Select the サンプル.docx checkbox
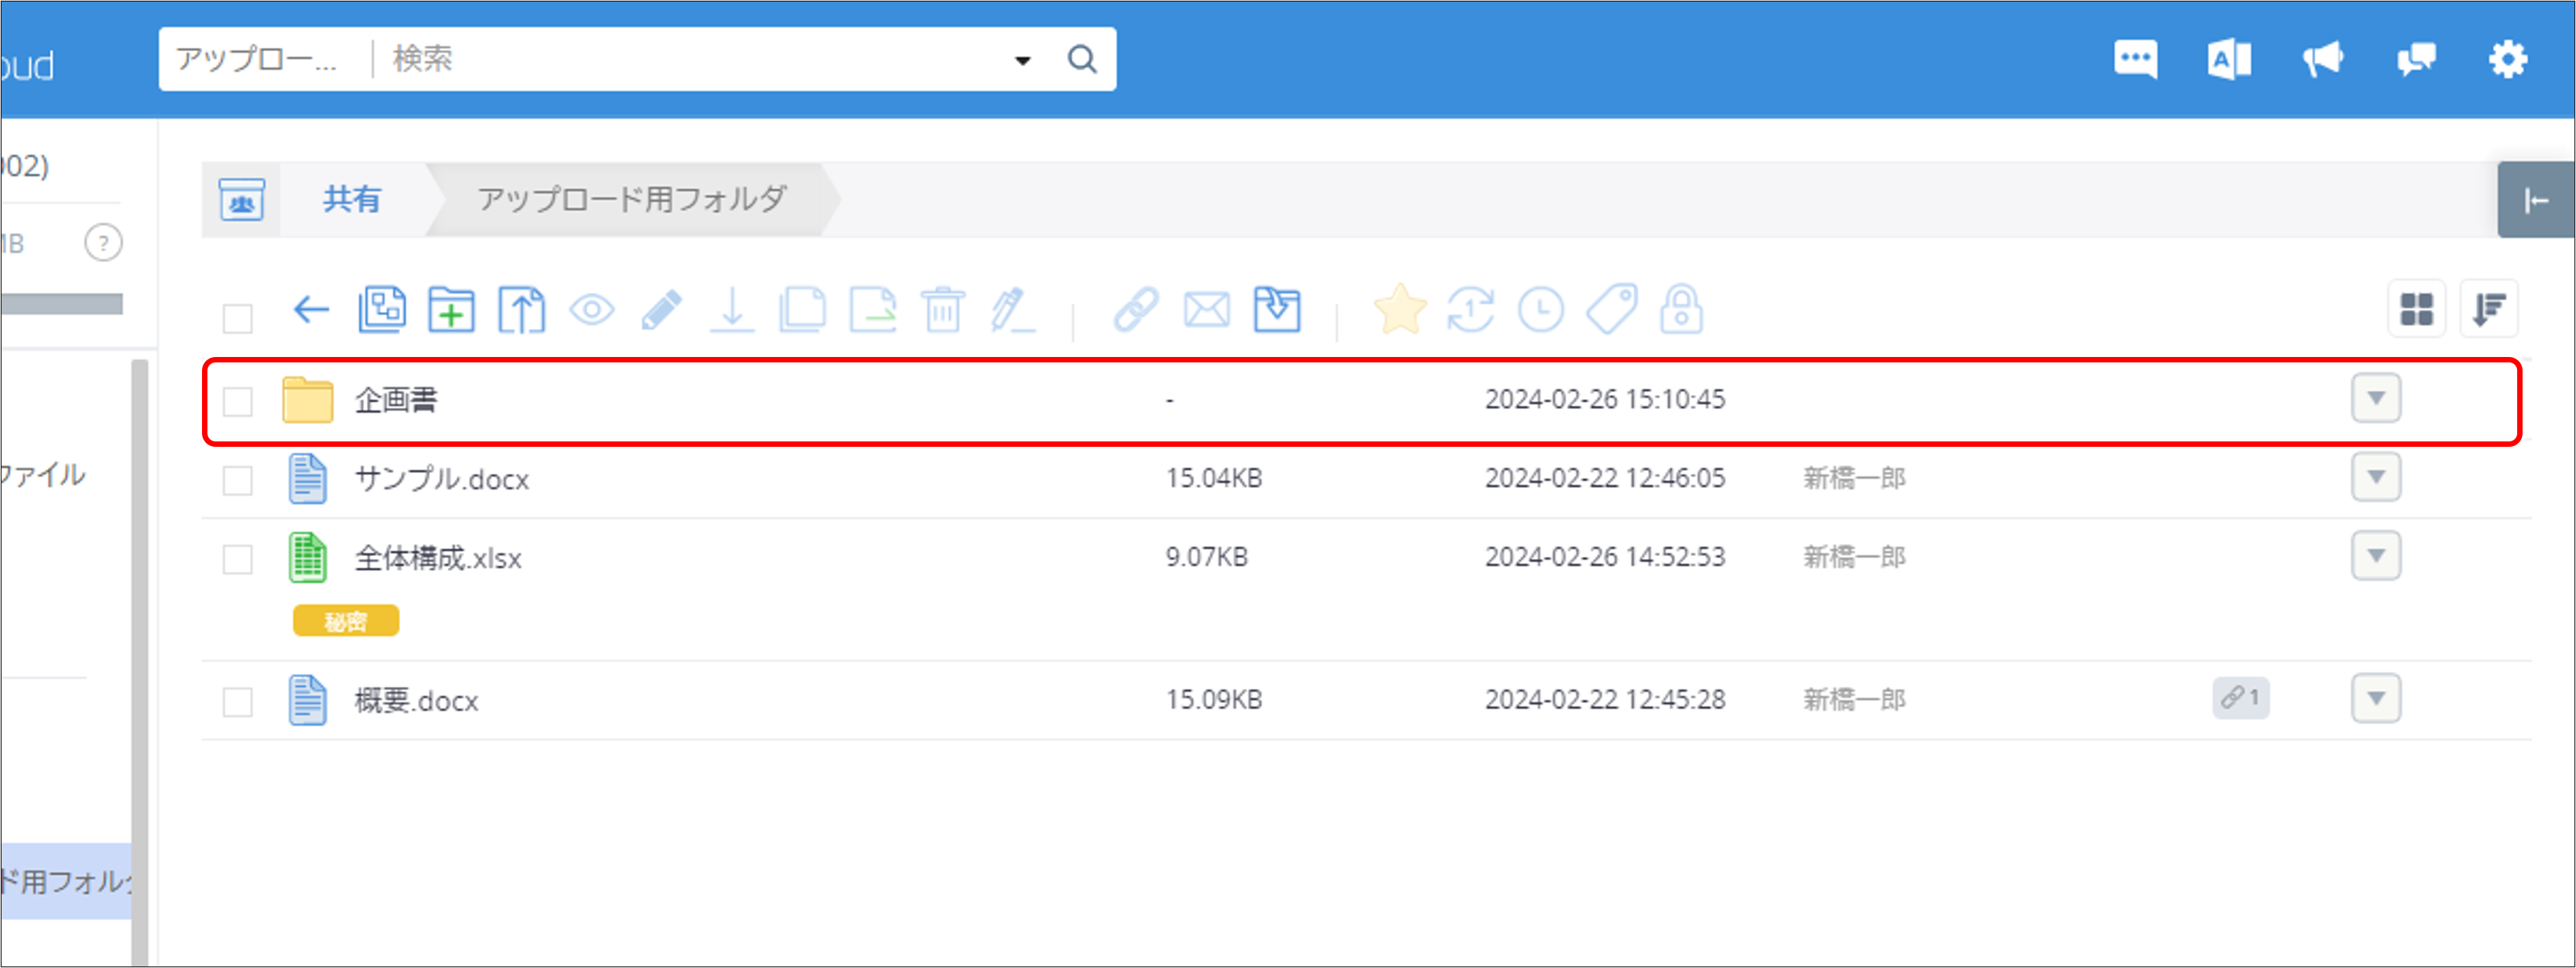Image resolution: width=2576 pixels, height=968 pixels. pyautogui.click(x=238, y=480)
